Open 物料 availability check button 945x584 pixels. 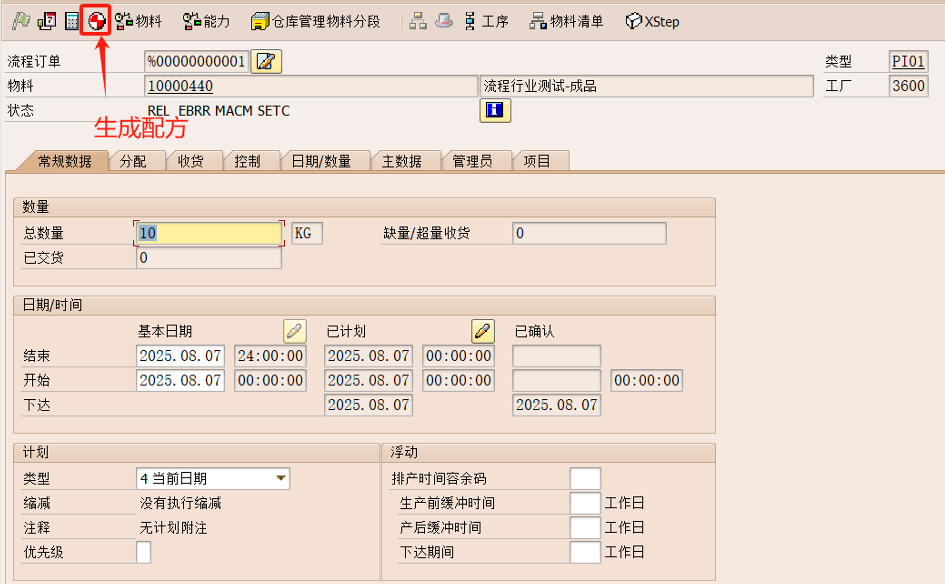pyautogui.click(x=138, y=21)
